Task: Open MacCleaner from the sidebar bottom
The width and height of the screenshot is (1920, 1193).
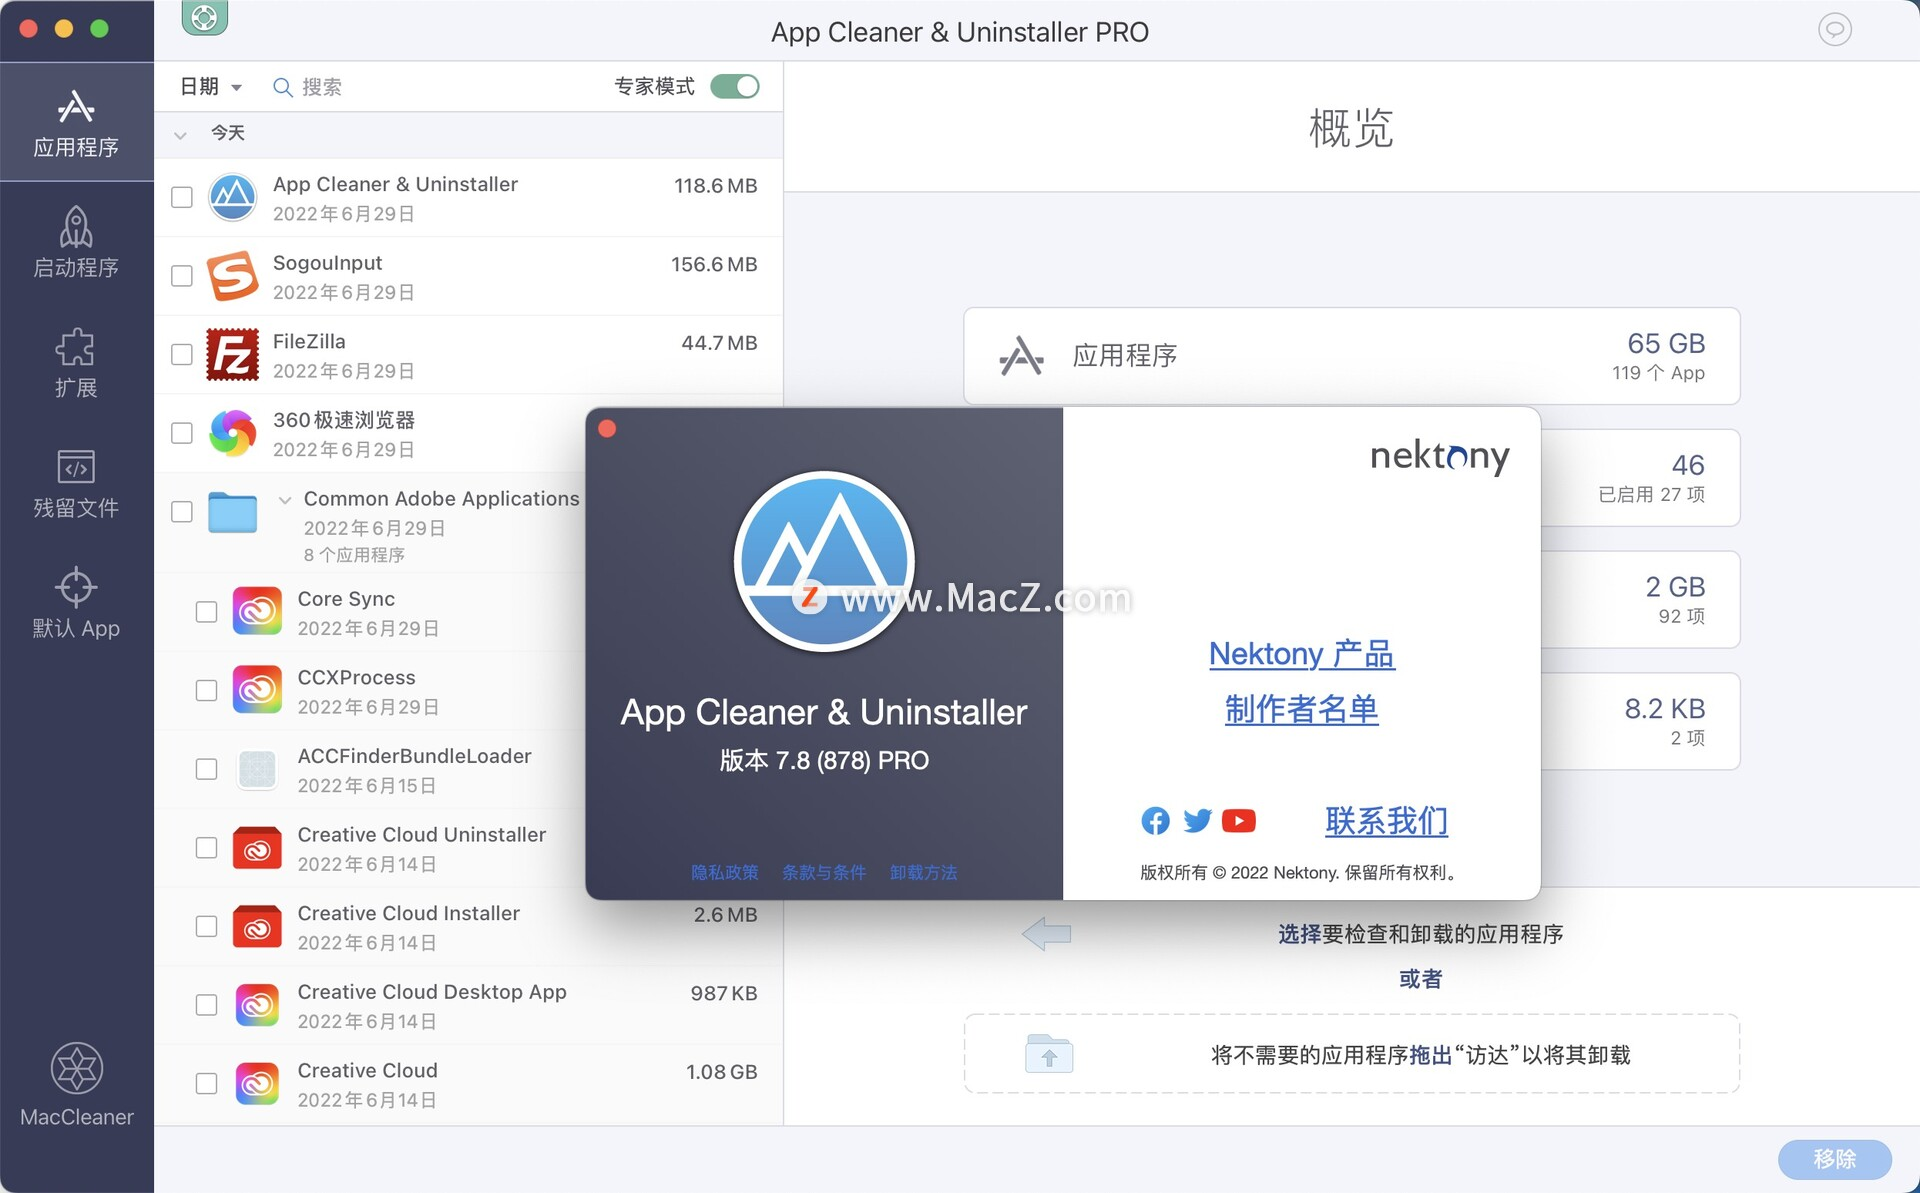Action: pyautogui.click(x=76, y=1084)
